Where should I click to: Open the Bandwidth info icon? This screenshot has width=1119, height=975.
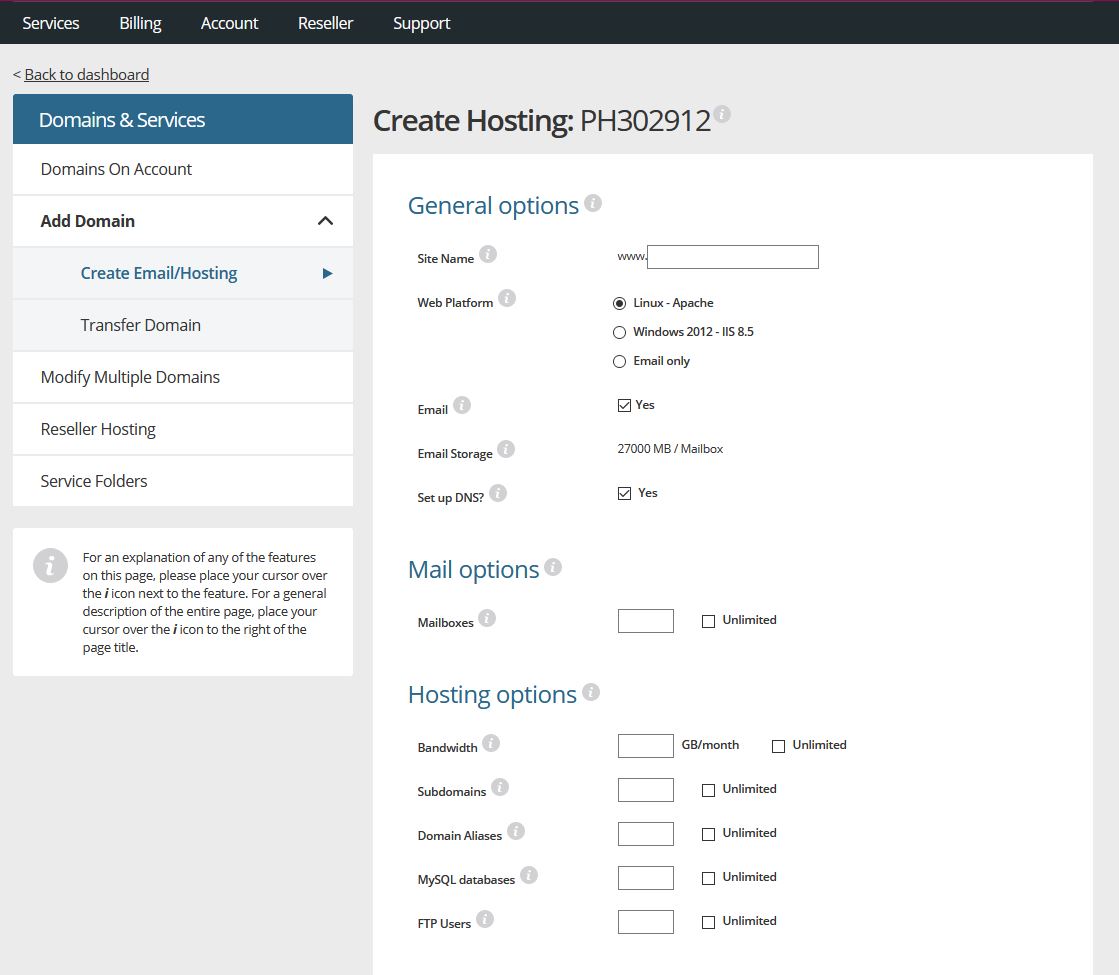[491, 741]
